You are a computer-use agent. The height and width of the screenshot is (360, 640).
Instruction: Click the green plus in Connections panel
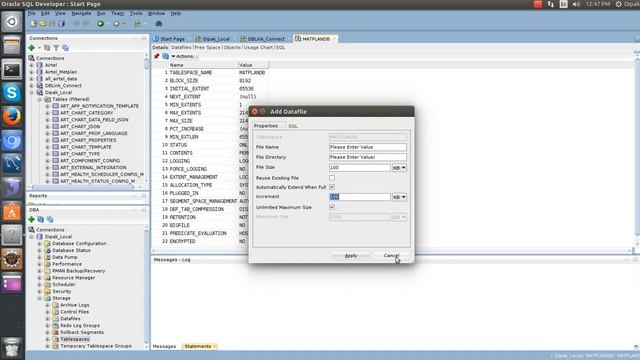coord(31,48)
